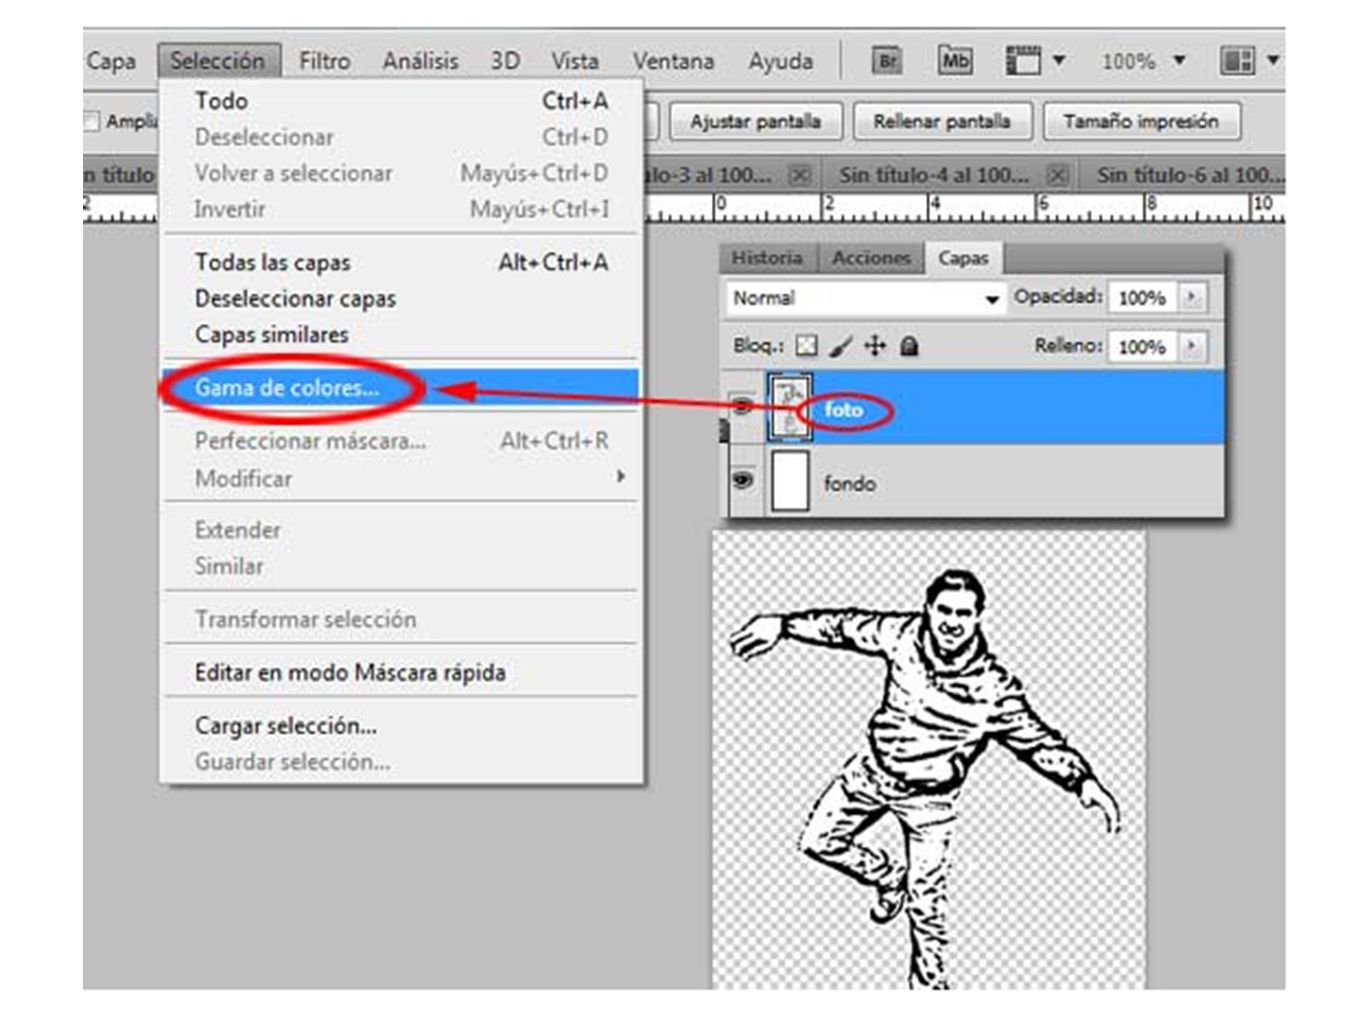The height and width of the screenshot is (1024, 1365).
Task: Switch to the Acciones panel tab
Action: point(871,258)
